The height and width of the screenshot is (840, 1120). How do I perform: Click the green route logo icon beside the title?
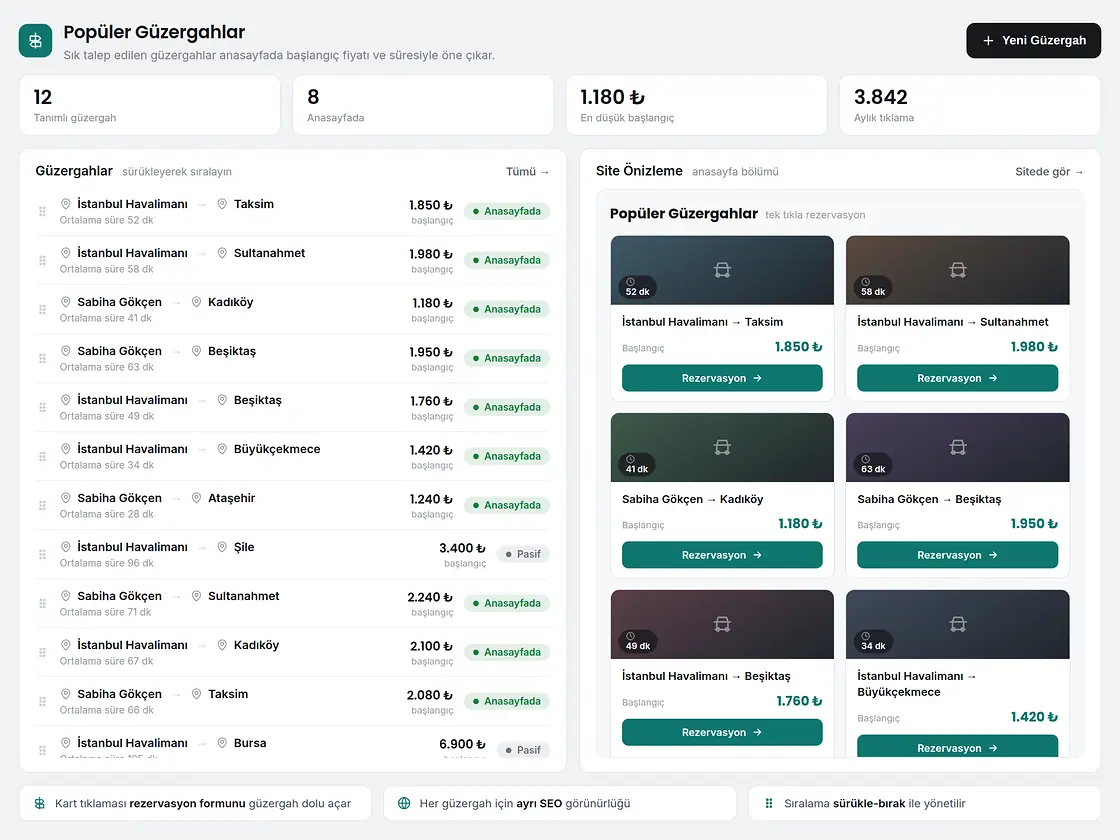point(35,41)
